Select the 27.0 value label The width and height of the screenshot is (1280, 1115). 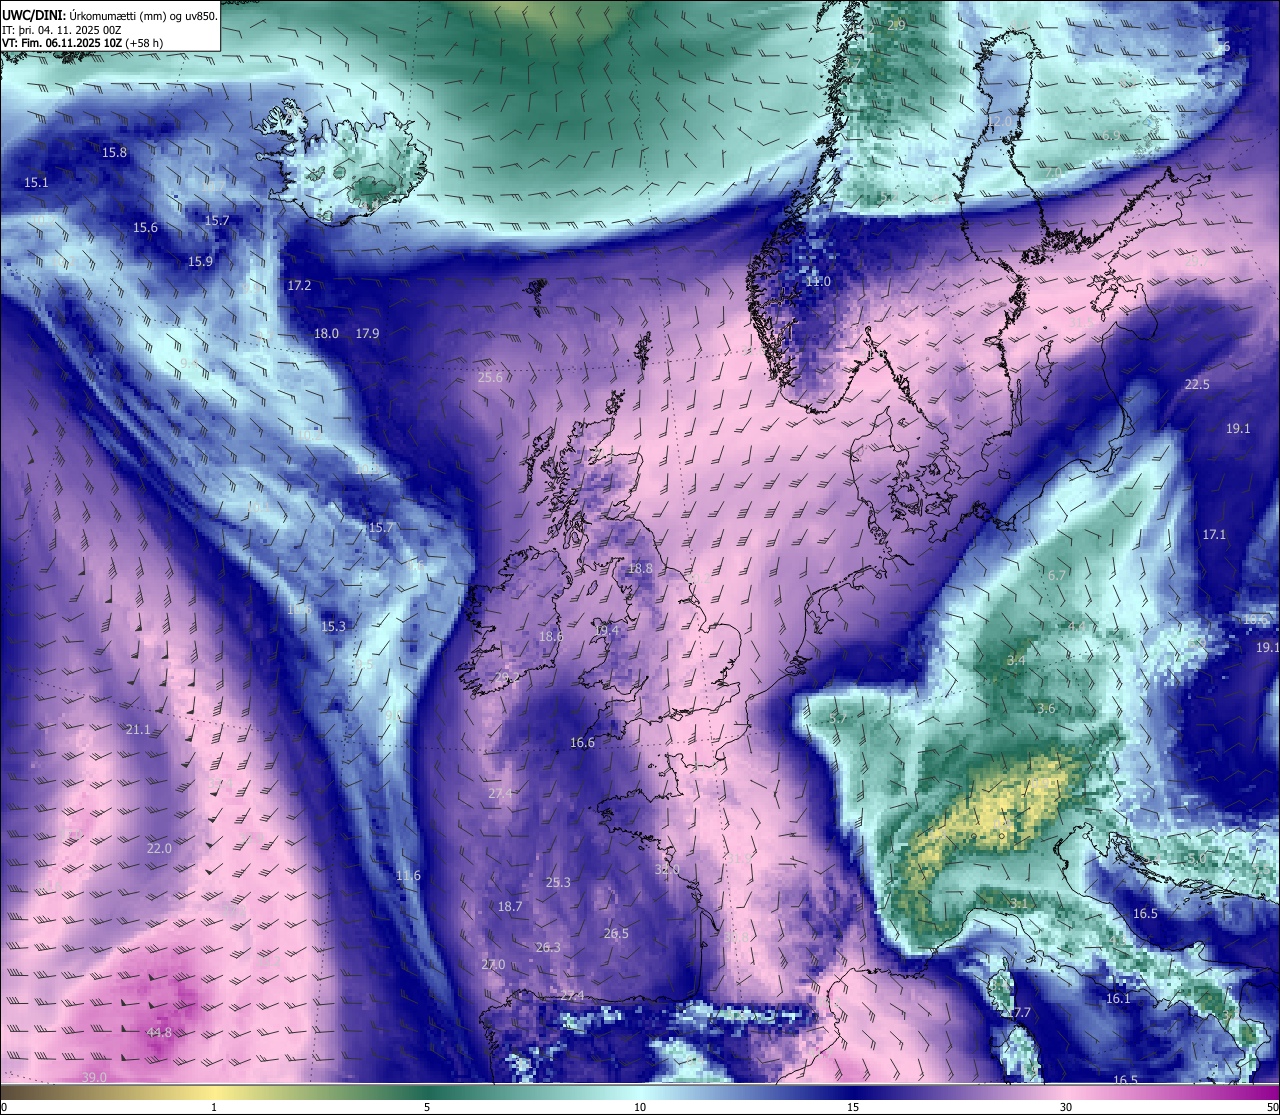click(x=493, y=965)
